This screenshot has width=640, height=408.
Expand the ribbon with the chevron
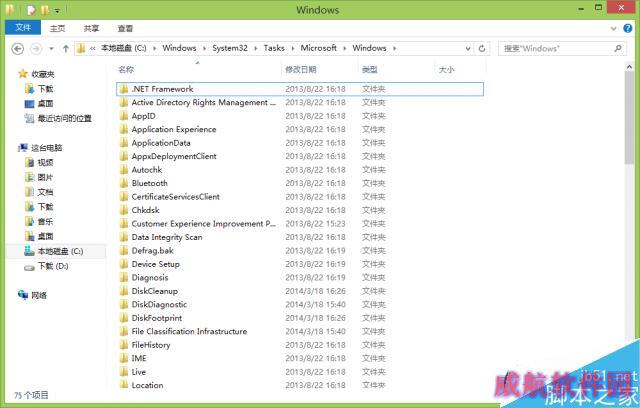(x=613, y=29)
